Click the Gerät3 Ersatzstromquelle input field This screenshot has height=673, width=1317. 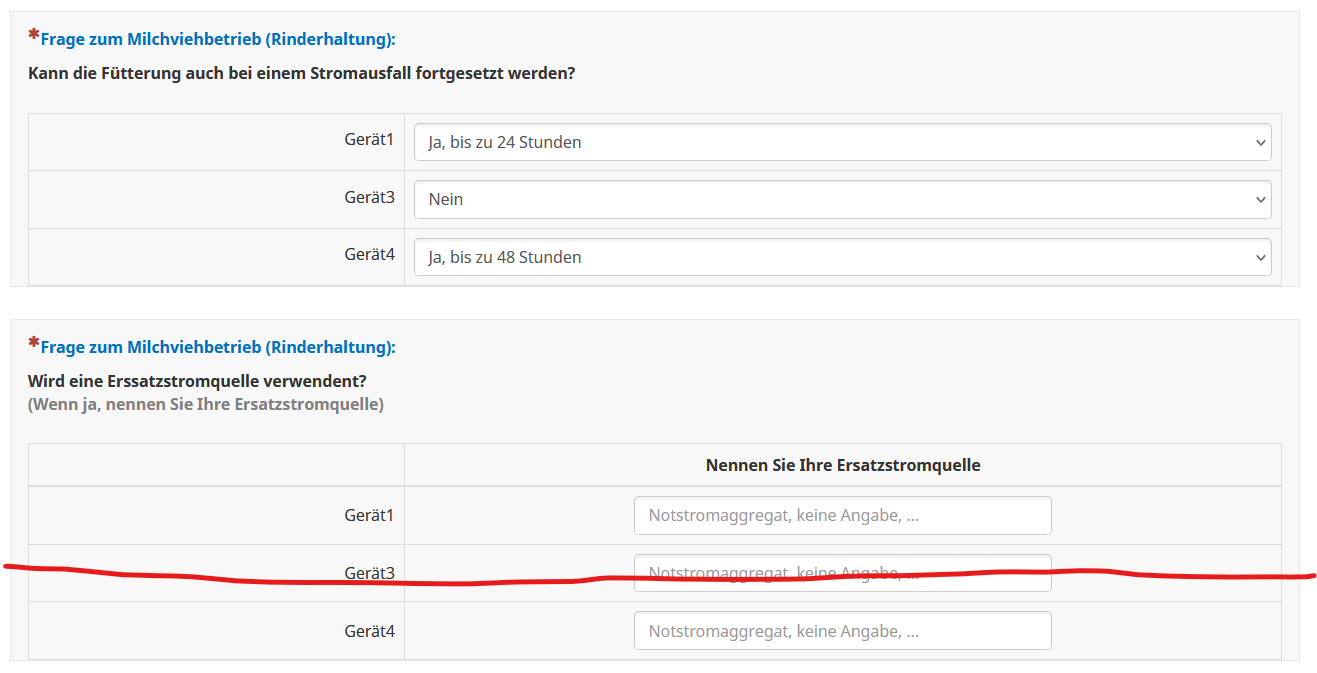point(842,573)
